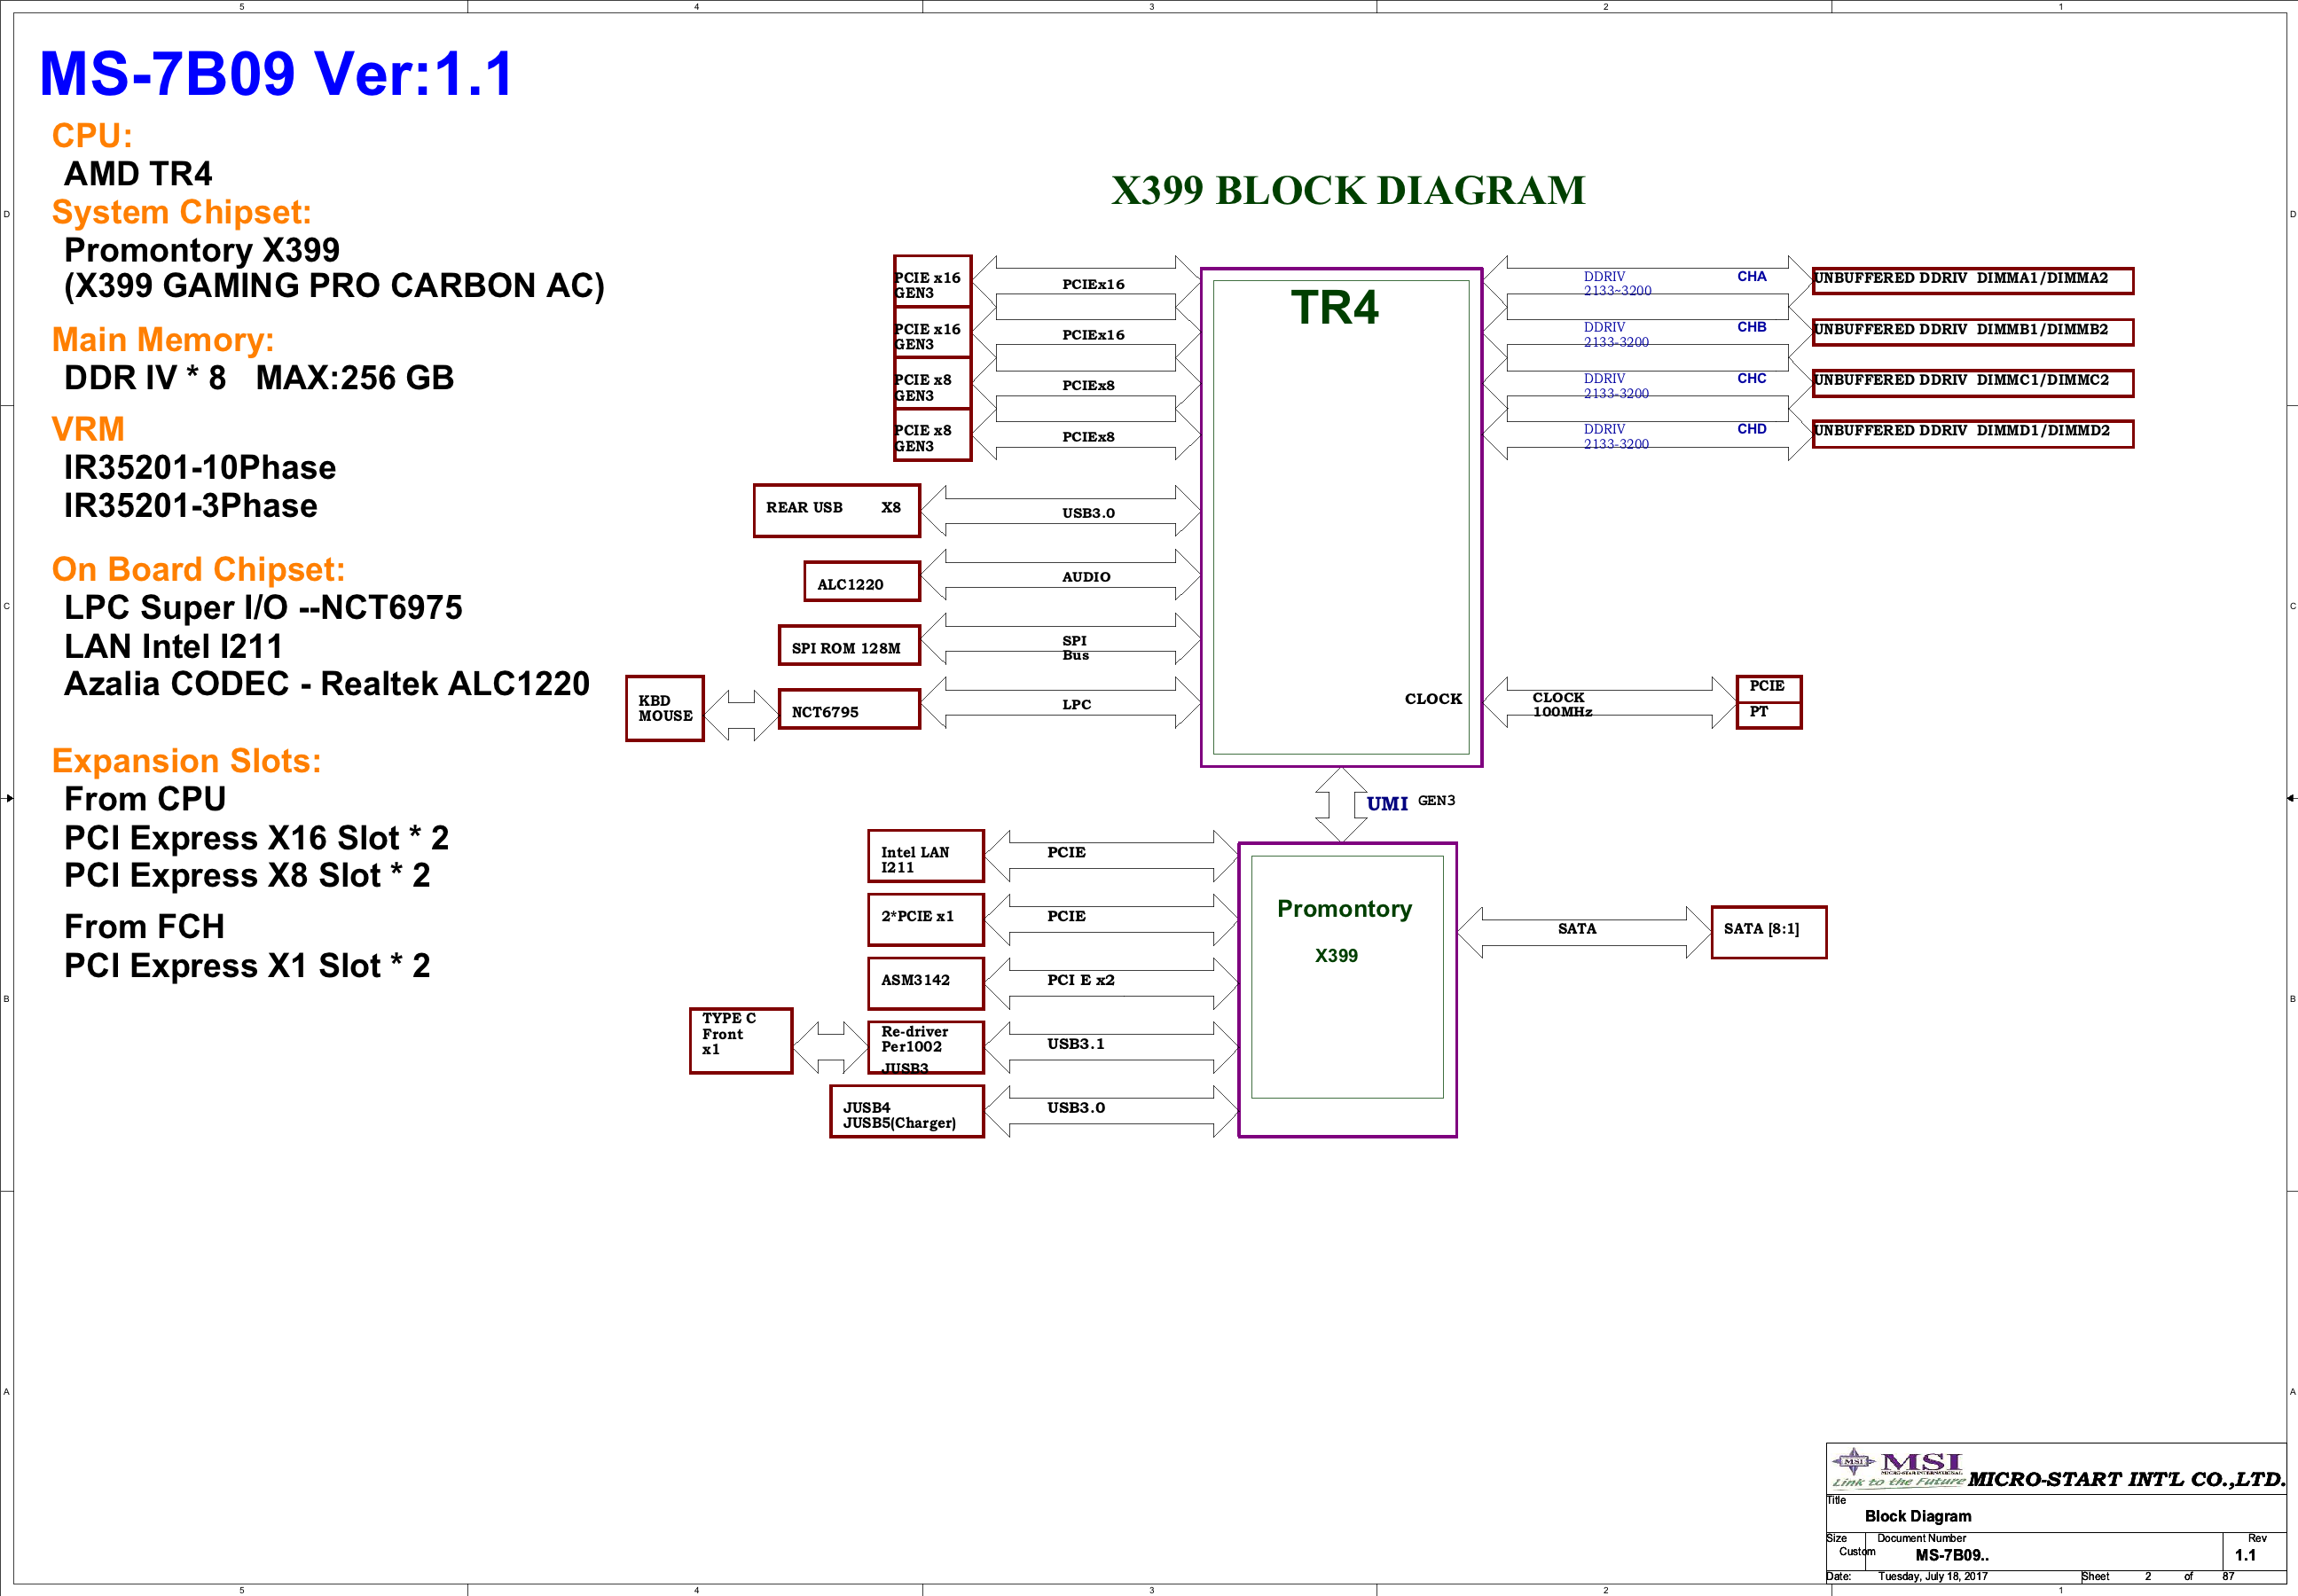
Task: Select the LAN Intel I211 line
Action: 173,646
